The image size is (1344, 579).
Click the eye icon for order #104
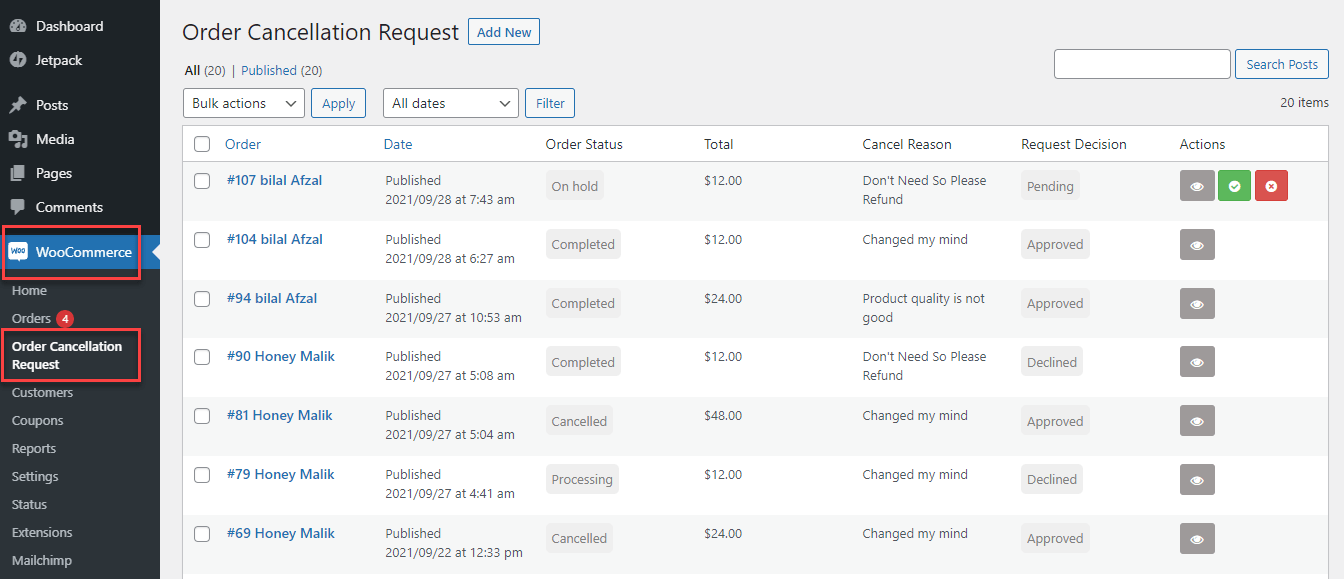[x=1197, y=245]
